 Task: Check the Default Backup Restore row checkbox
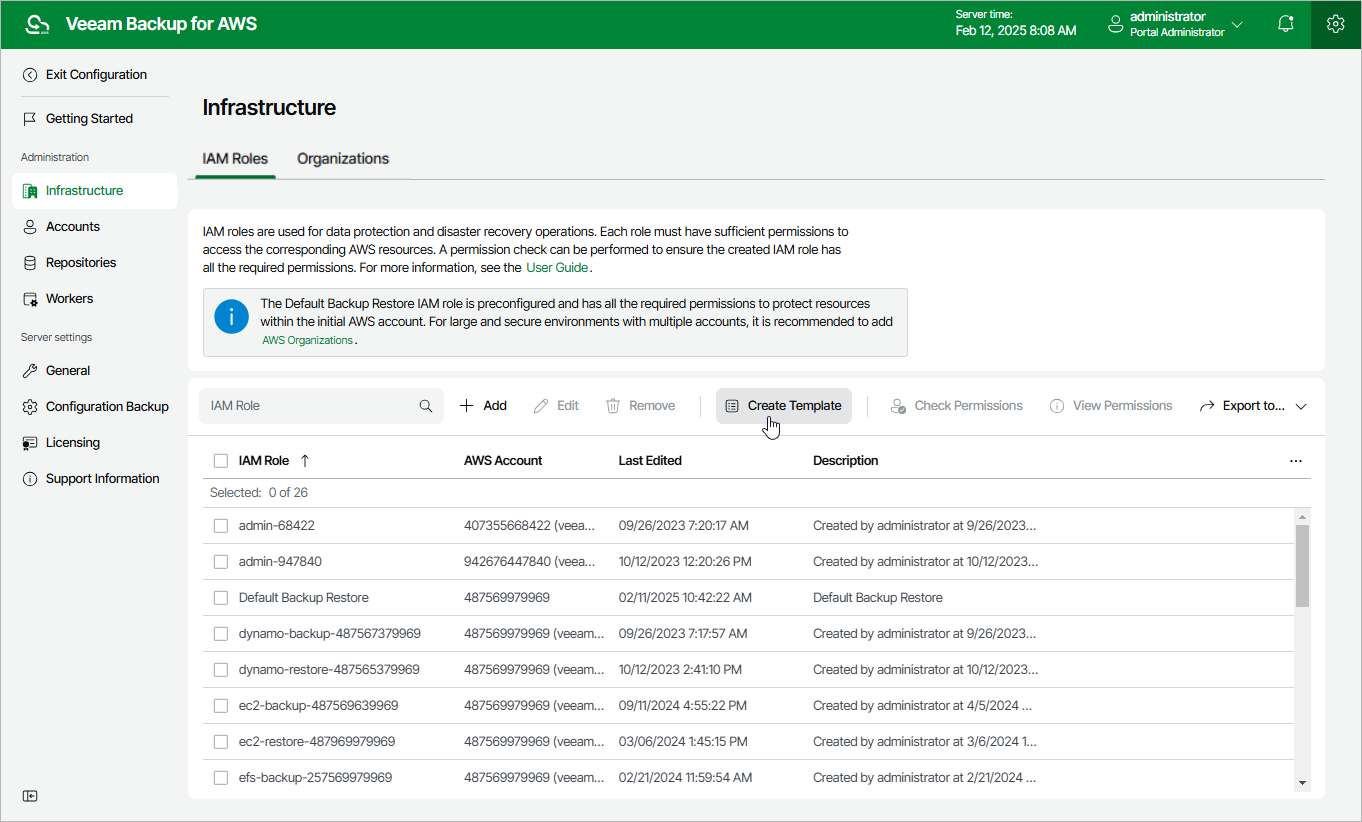[221, 598]
